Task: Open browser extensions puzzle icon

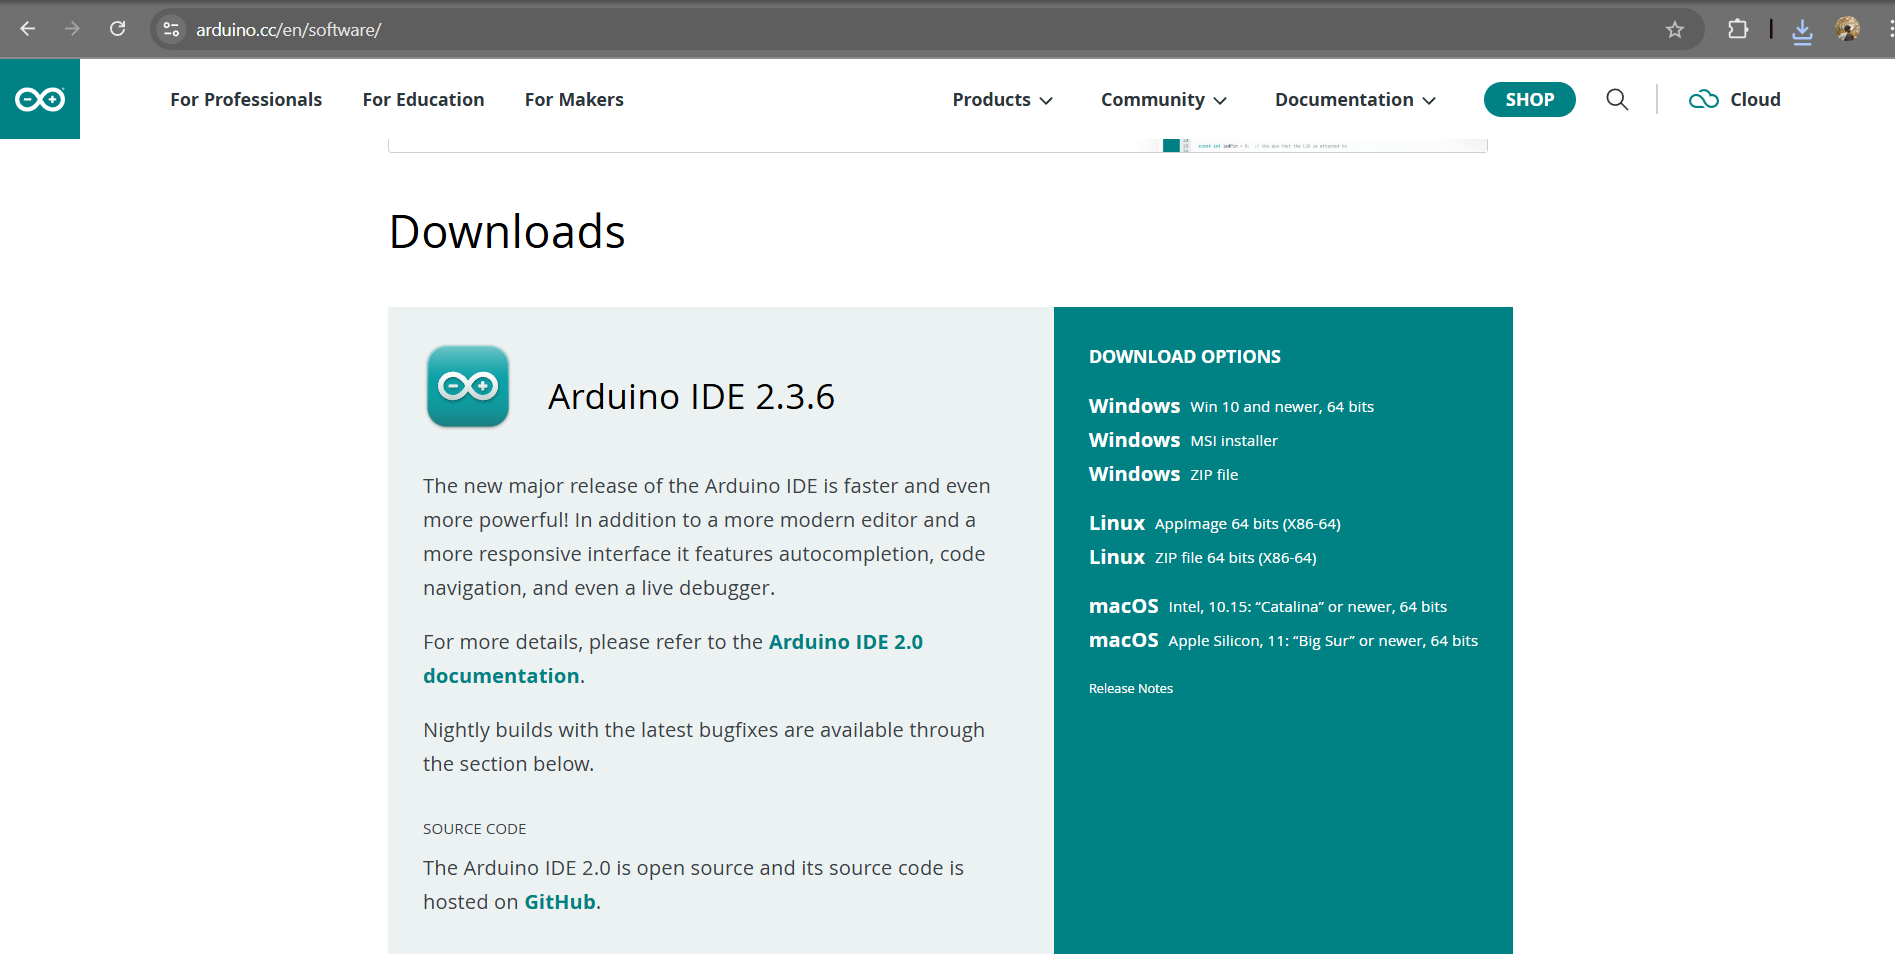Action: coord(1738,29)
